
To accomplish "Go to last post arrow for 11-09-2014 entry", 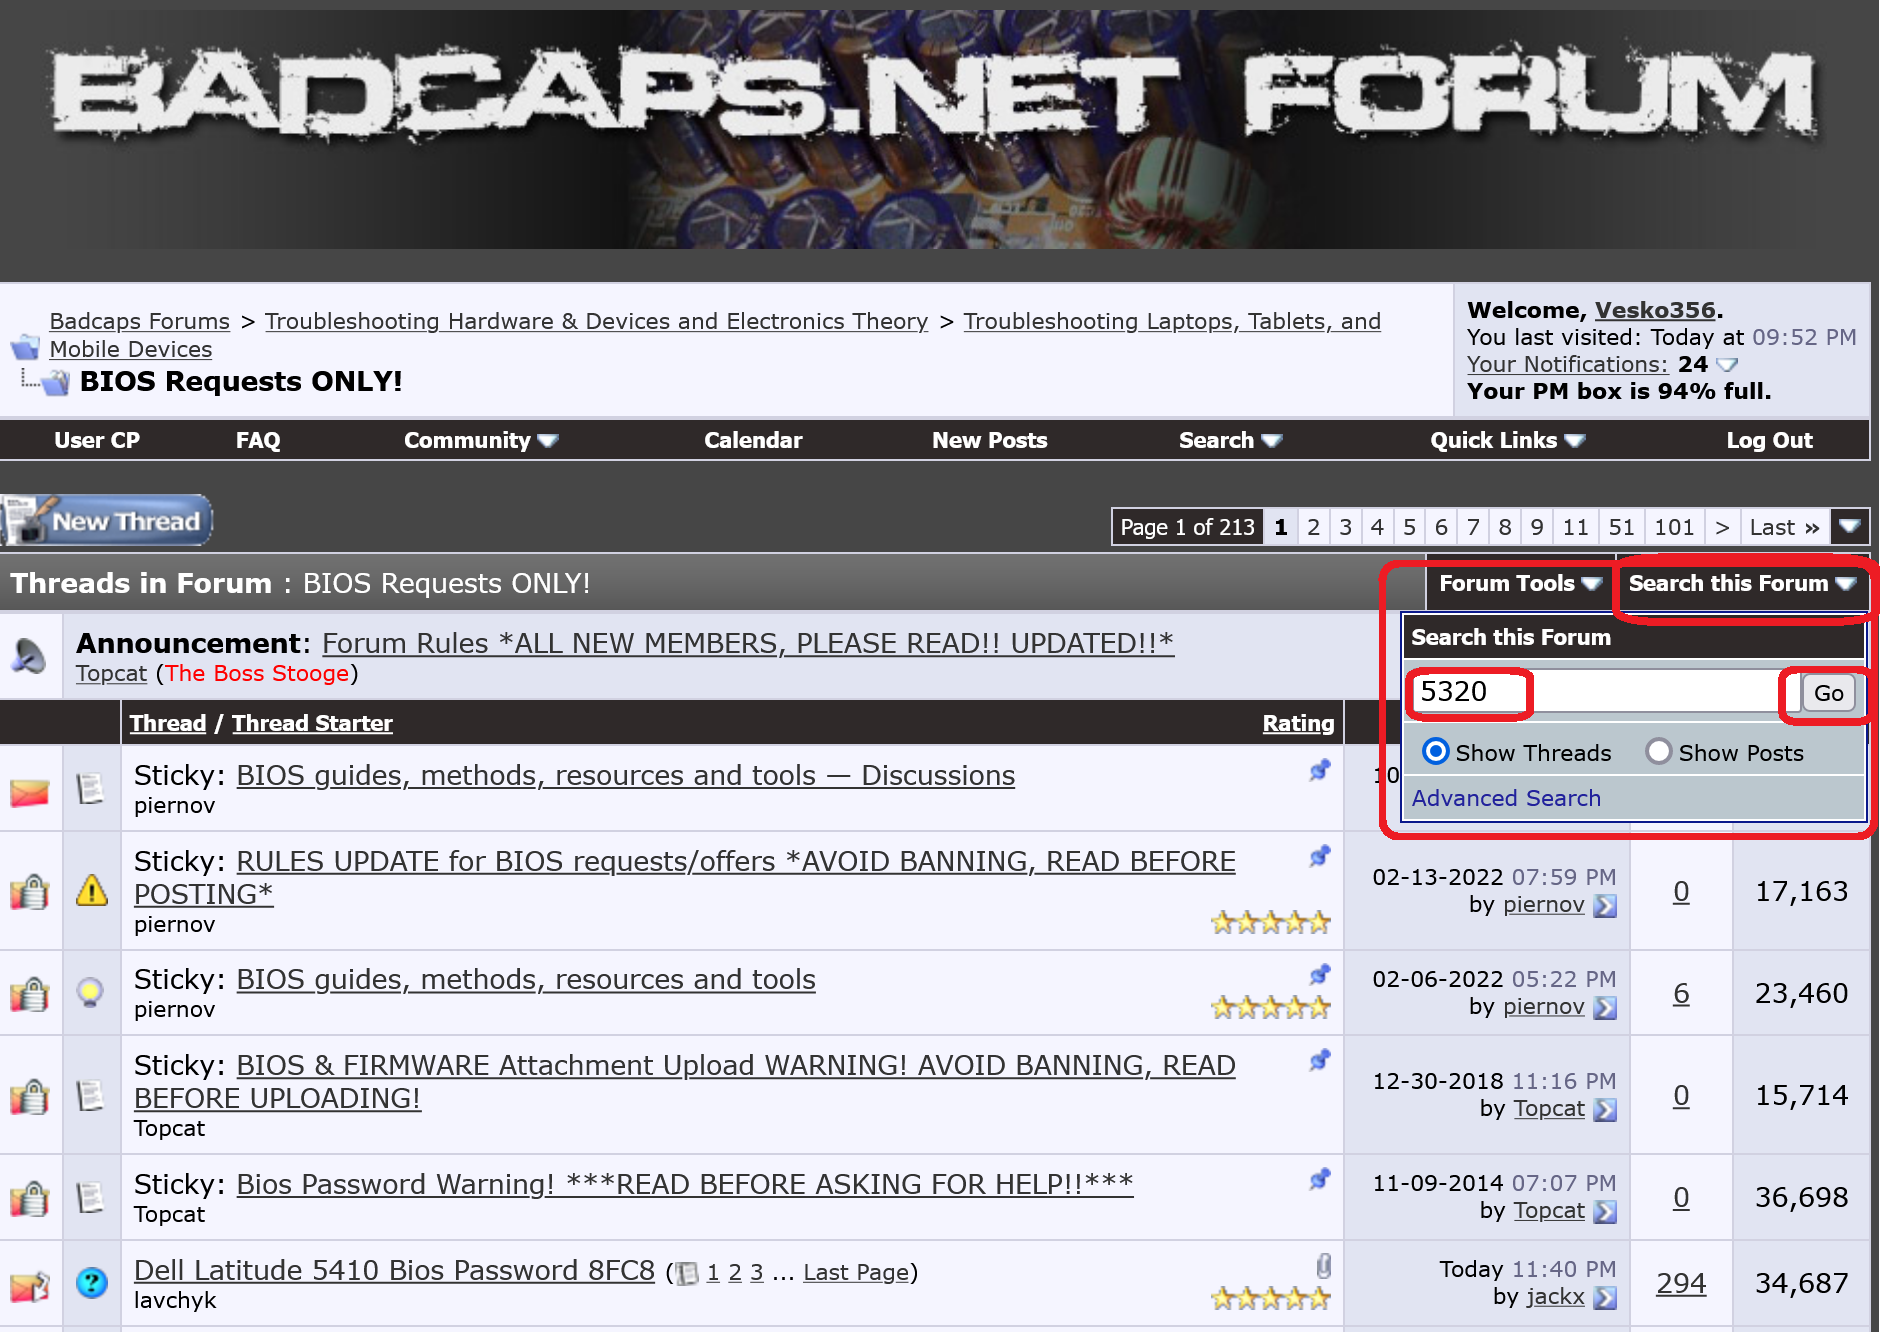I will coord(1605,1212).
